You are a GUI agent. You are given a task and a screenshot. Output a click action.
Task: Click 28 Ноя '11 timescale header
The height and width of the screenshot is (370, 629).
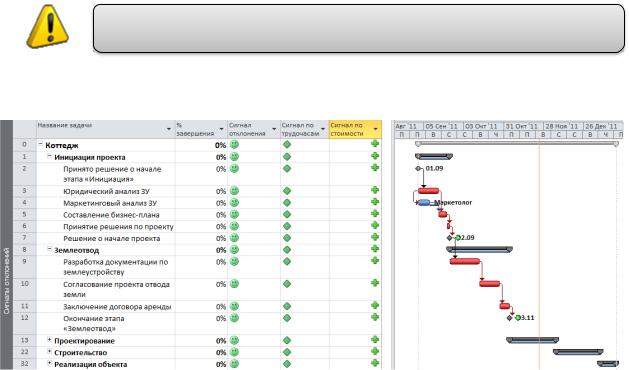coord(563,126)
